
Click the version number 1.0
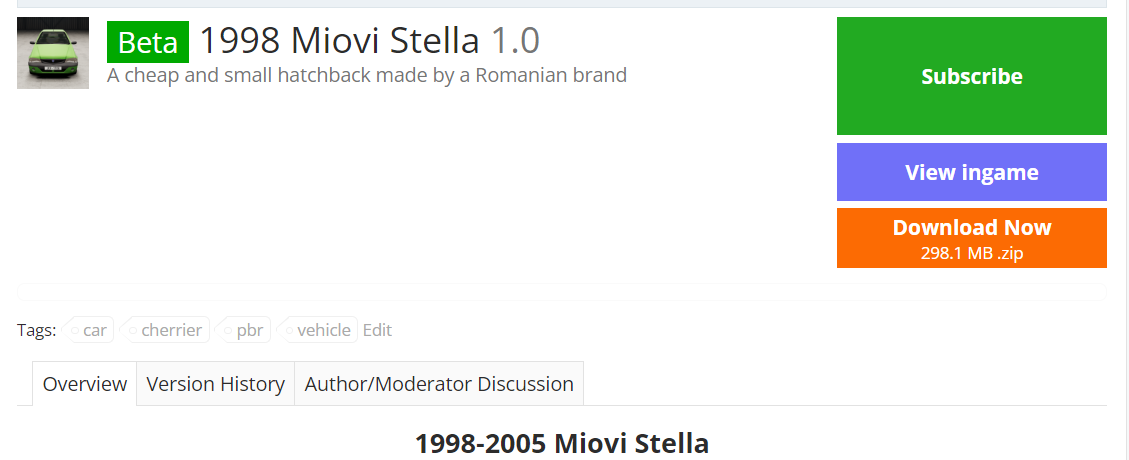(516, 41)
